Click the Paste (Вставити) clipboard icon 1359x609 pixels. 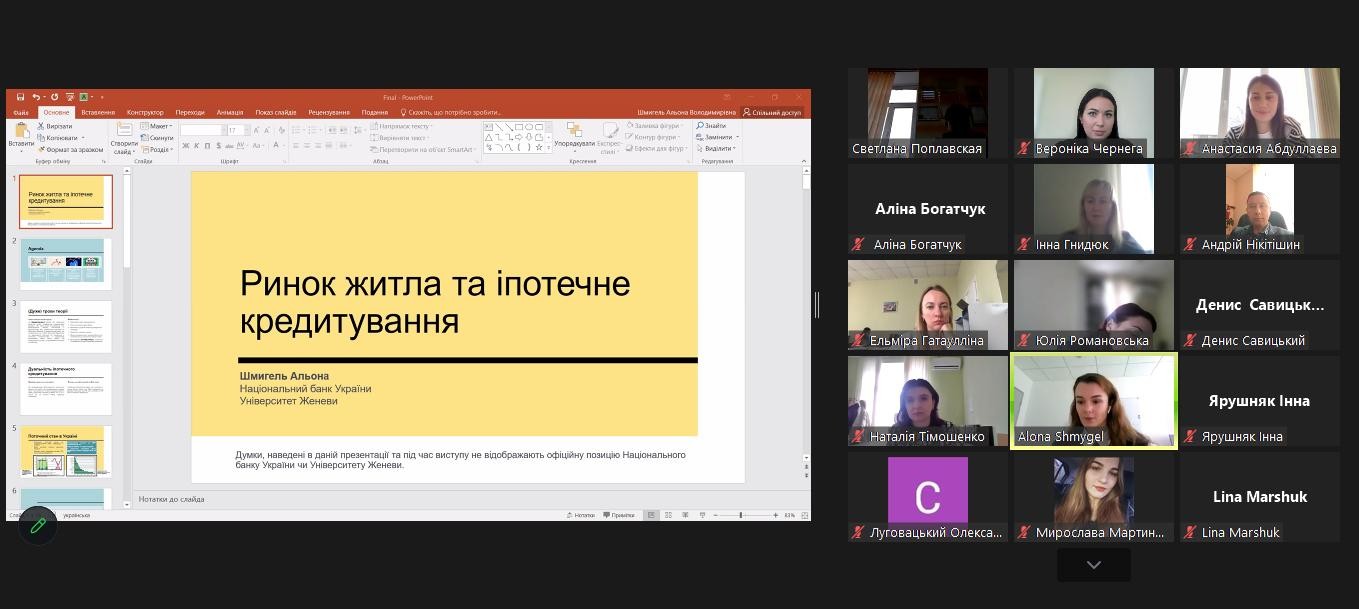pyautogui.click(x=20, y=132)
